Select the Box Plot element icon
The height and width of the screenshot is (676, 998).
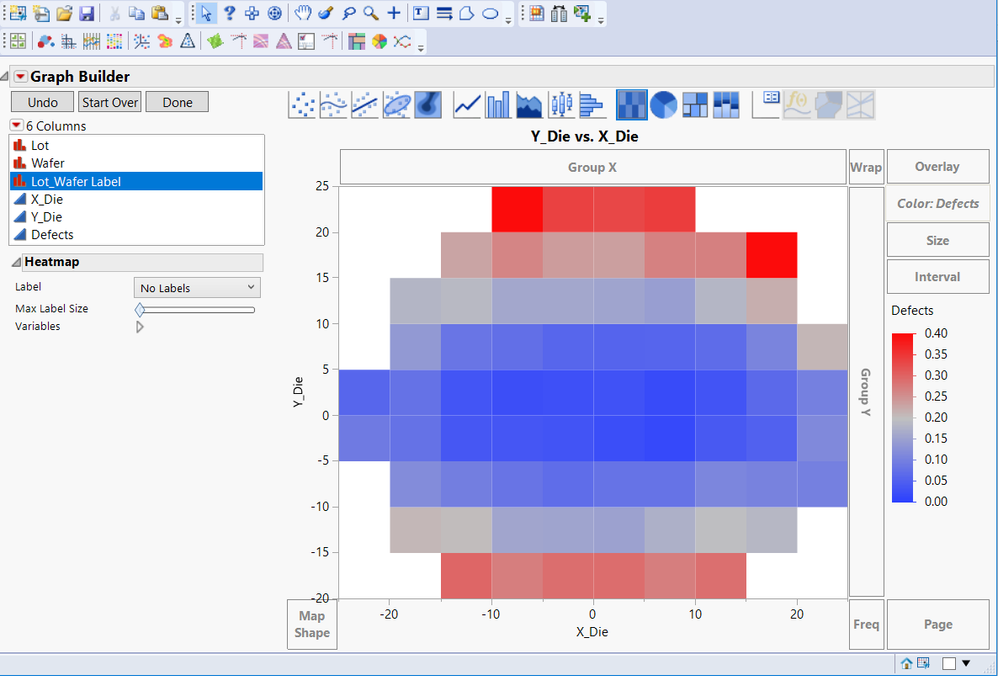(561, 104)
